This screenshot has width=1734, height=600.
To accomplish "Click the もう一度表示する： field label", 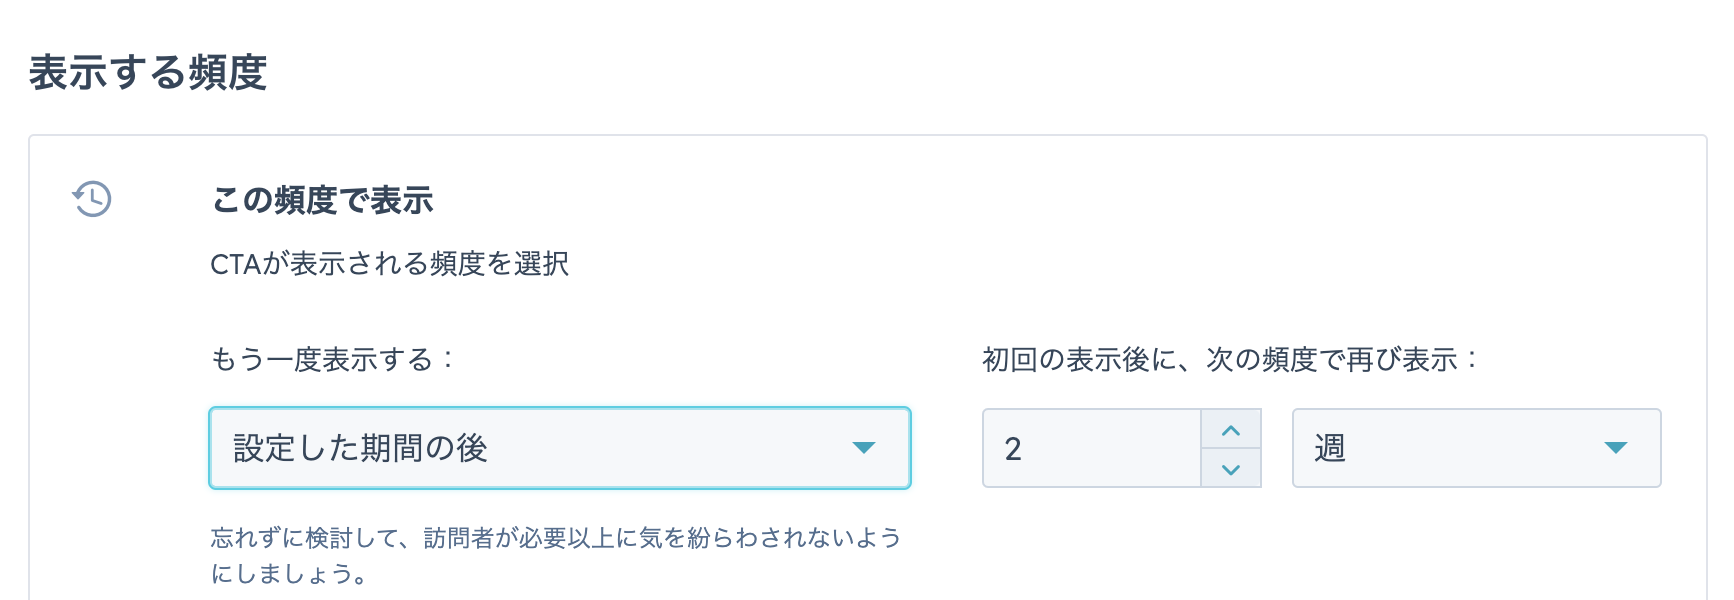I will click(333, 359).
